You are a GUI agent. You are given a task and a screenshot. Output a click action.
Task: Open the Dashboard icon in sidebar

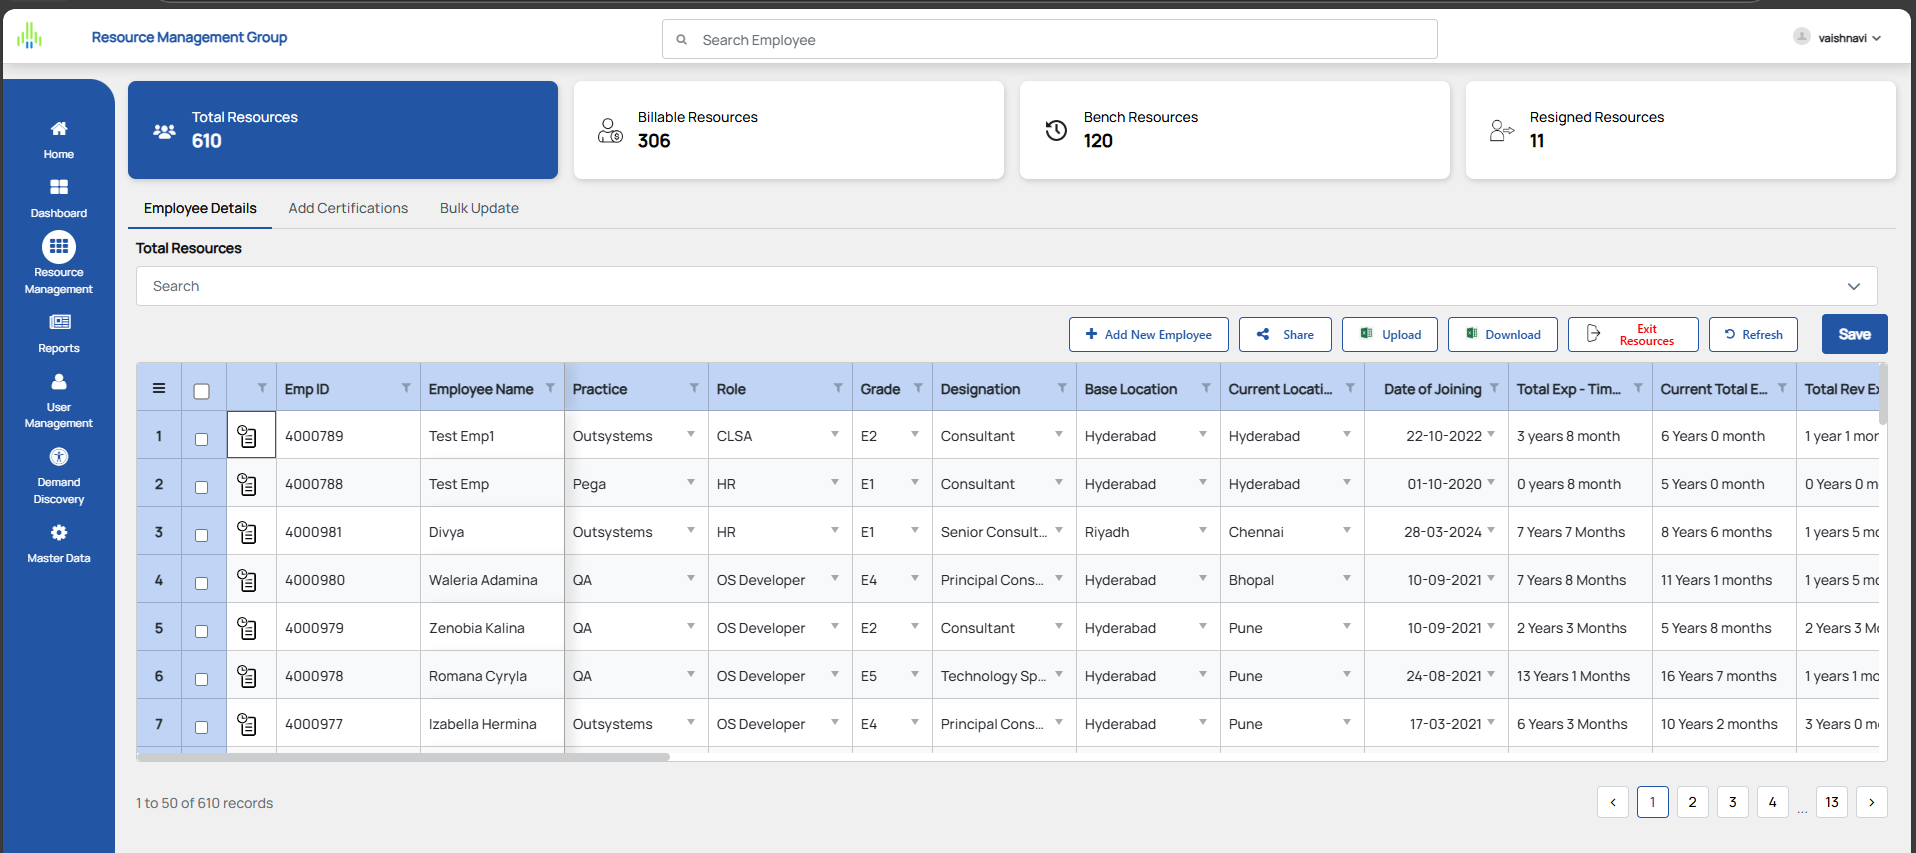click(59, 188)
